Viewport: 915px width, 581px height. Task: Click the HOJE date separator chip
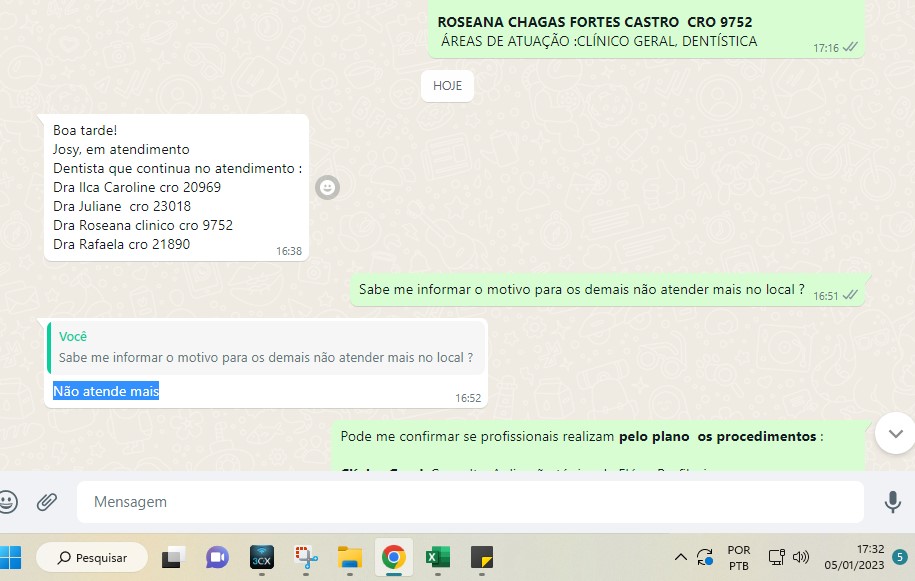447,86
